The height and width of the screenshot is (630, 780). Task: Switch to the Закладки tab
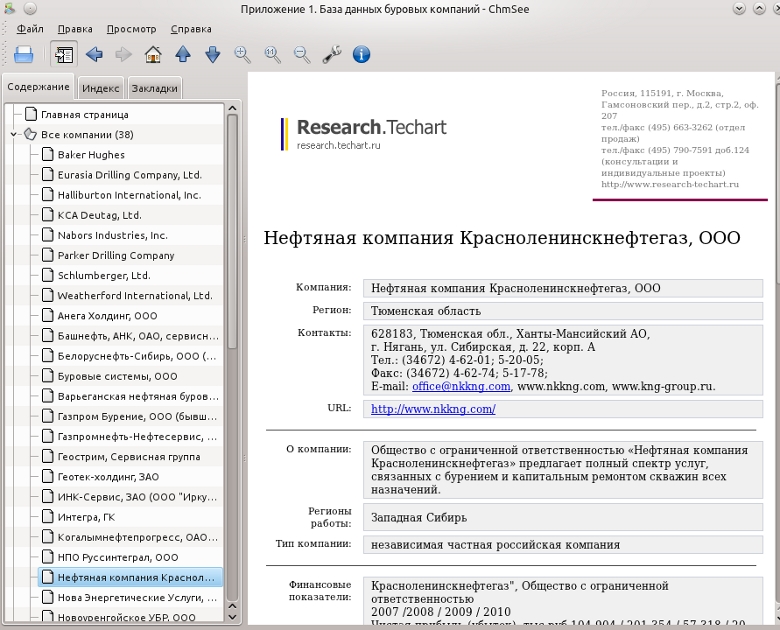click(154, 88)
